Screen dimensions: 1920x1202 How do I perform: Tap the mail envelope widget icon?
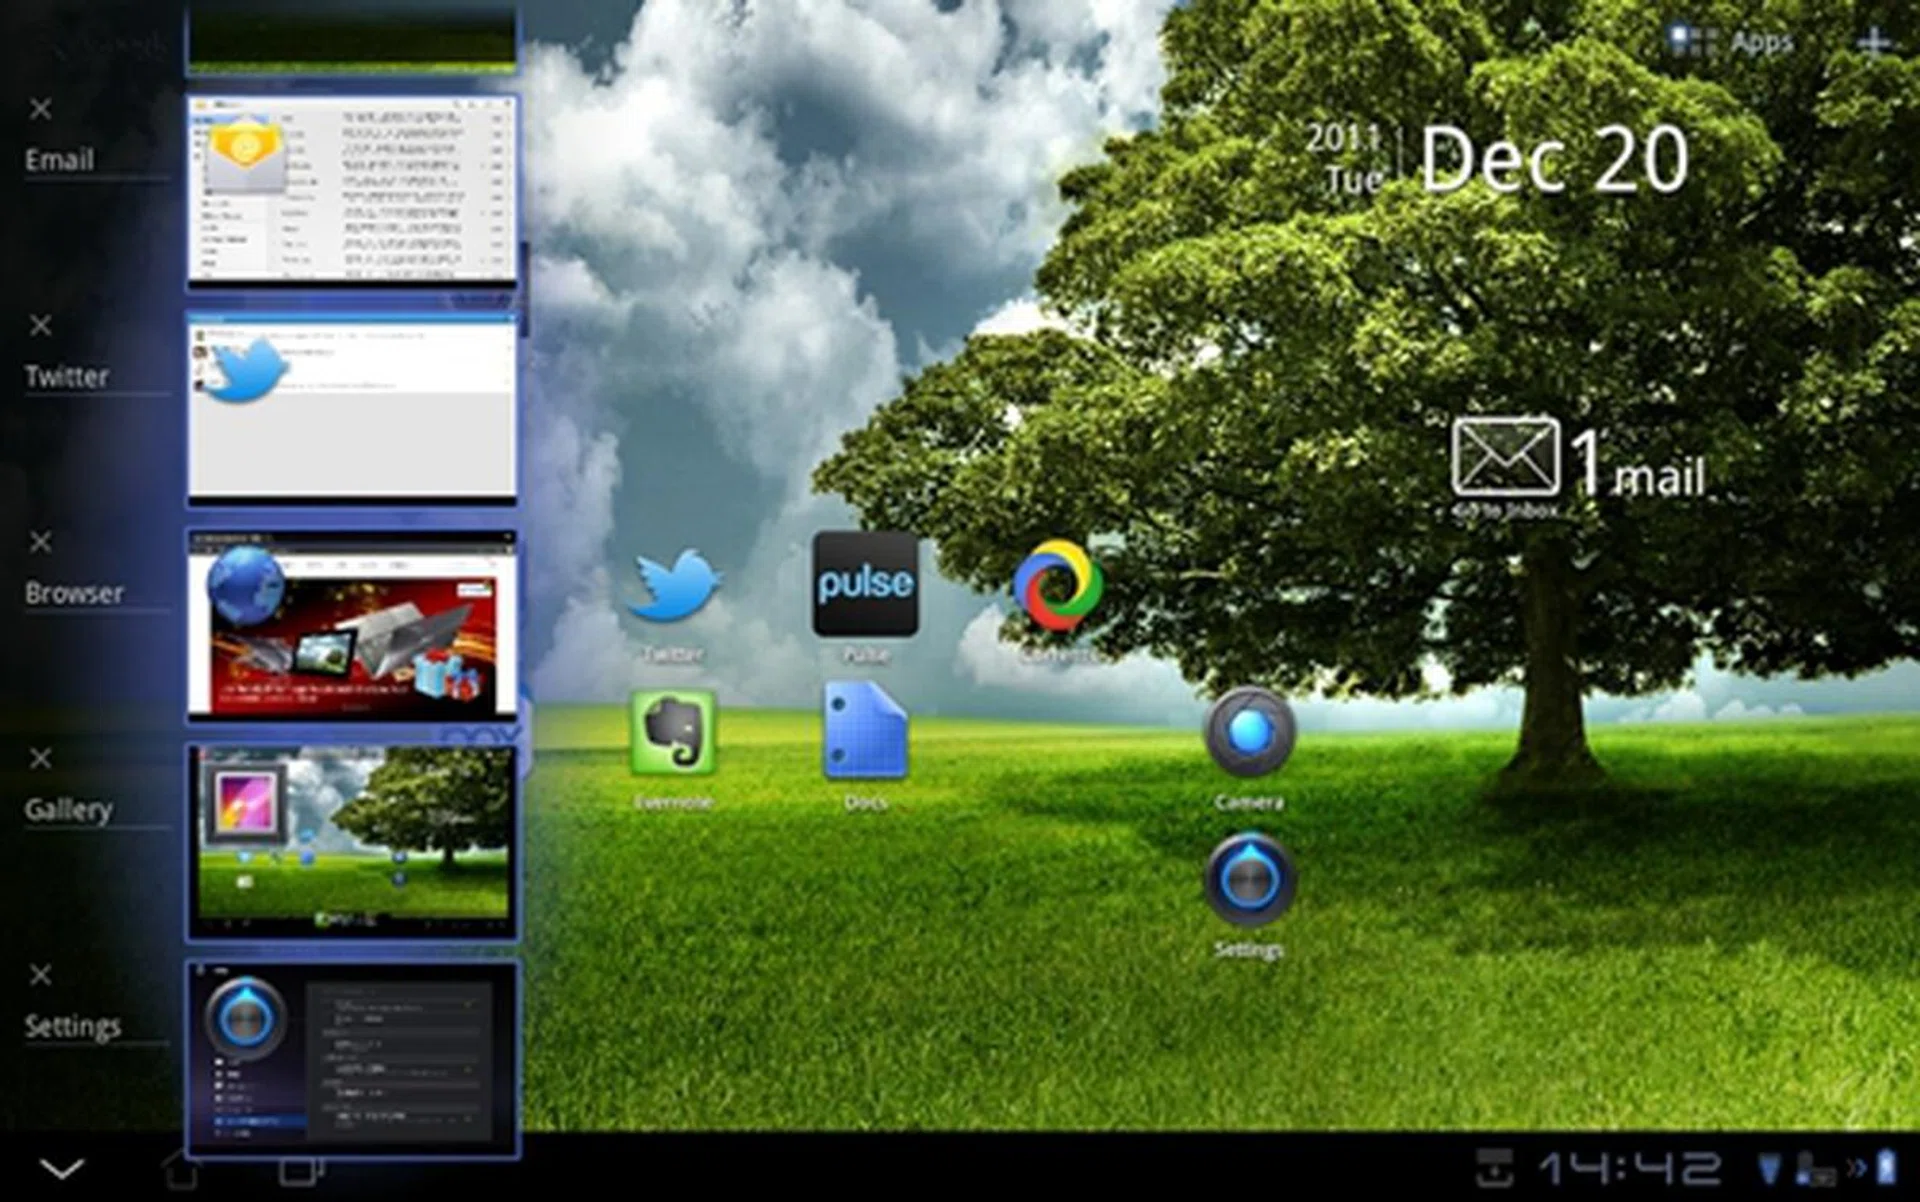click(1505, 458)
